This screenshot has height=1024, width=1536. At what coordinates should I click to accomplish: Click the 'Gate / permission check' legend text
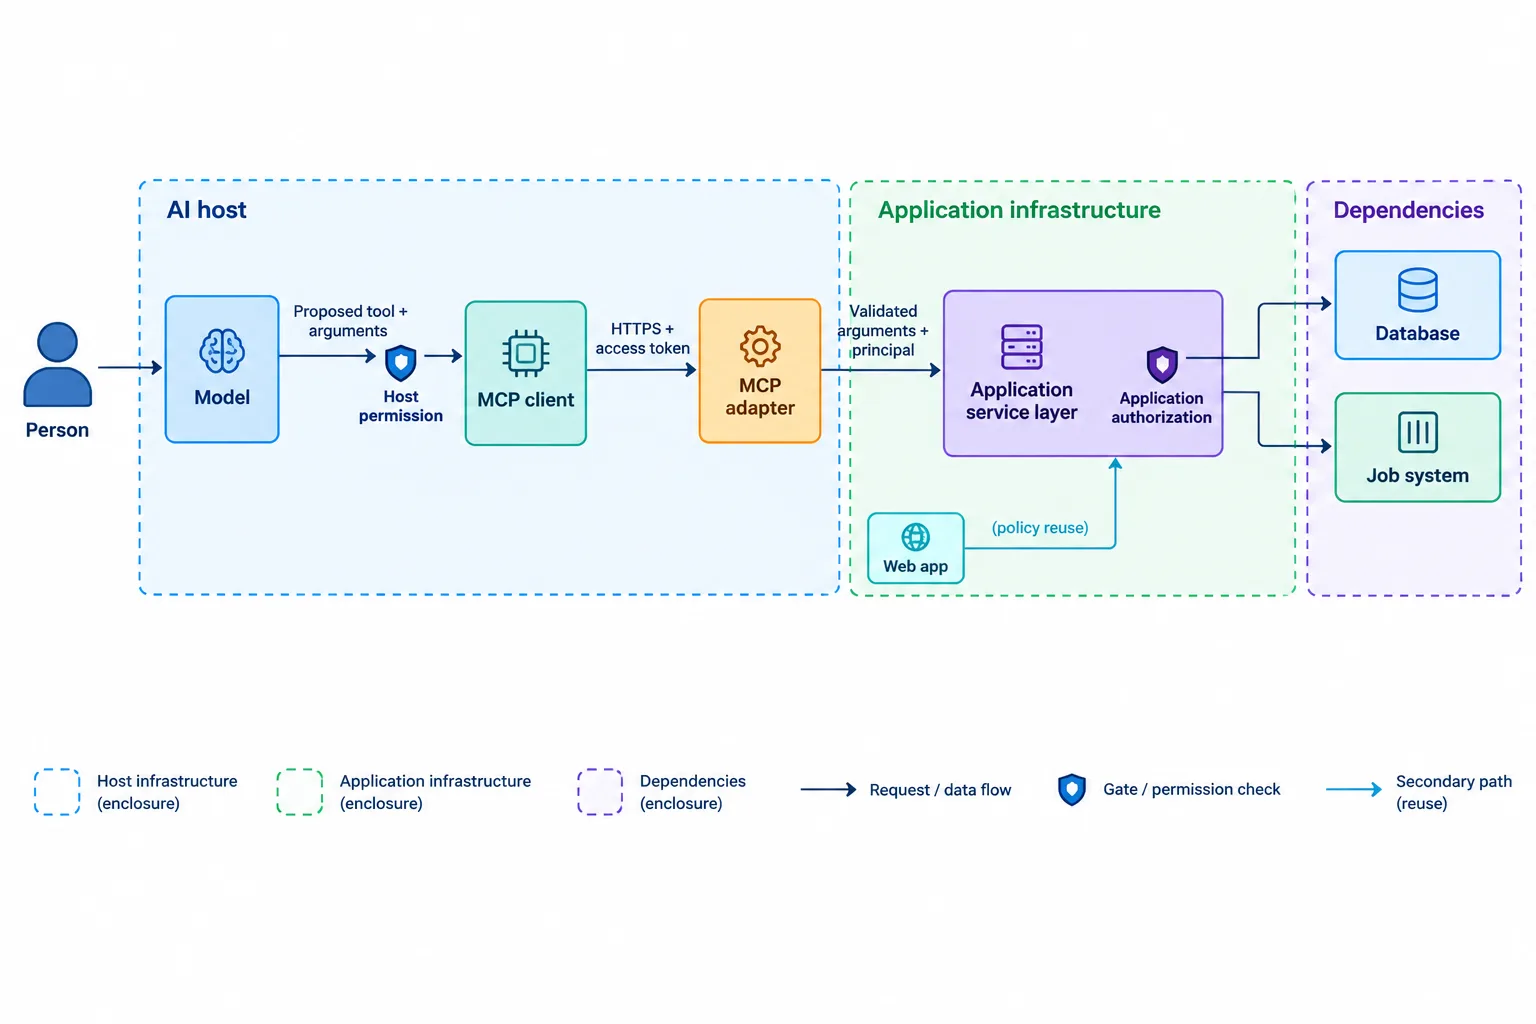pyautogui.click(x=1192, y=790)
